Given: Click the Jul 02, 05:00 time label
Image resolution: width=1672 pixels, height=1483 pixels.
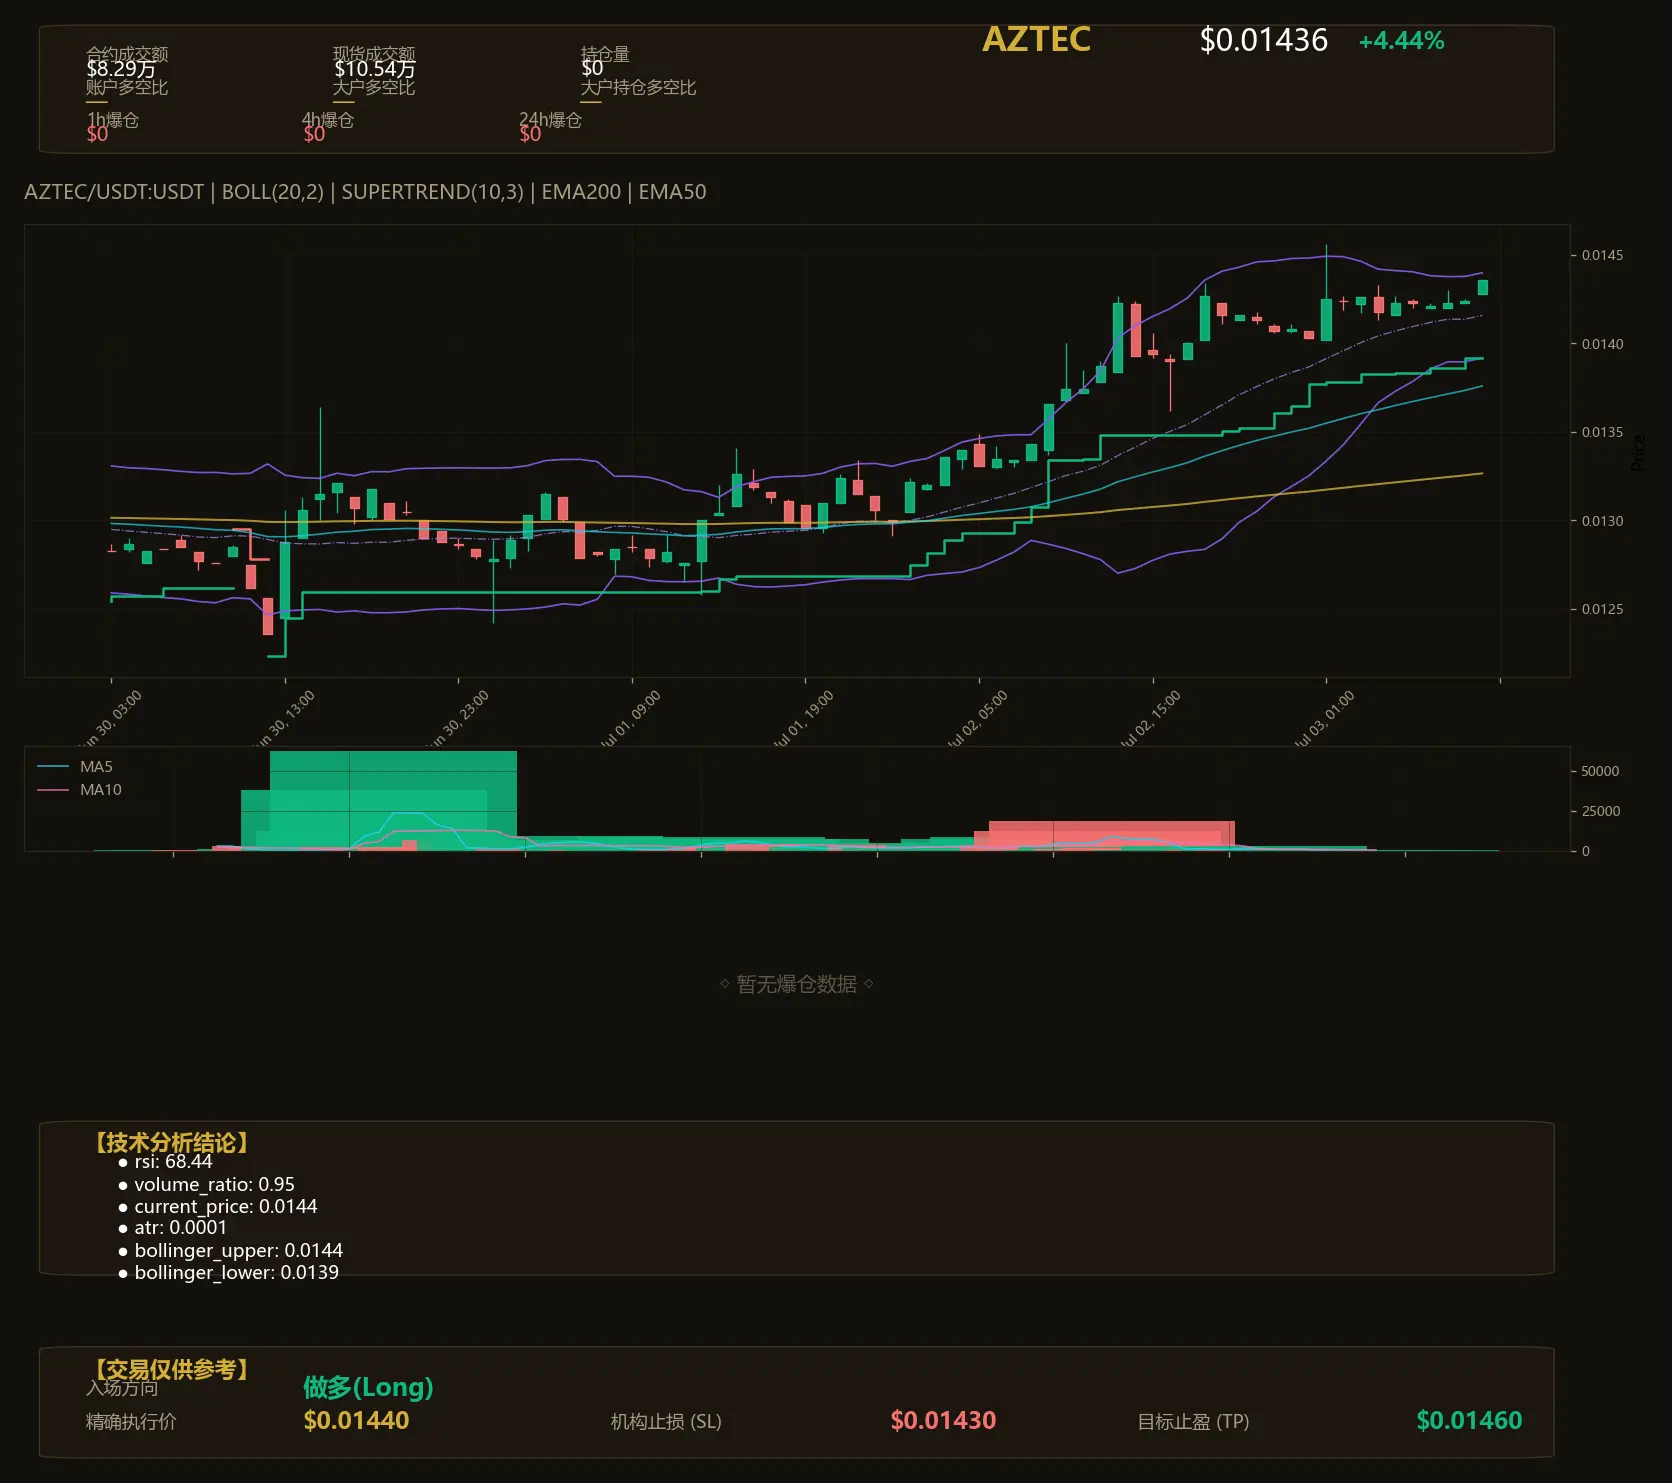Looking at the screenshot, I should (976, 720).
